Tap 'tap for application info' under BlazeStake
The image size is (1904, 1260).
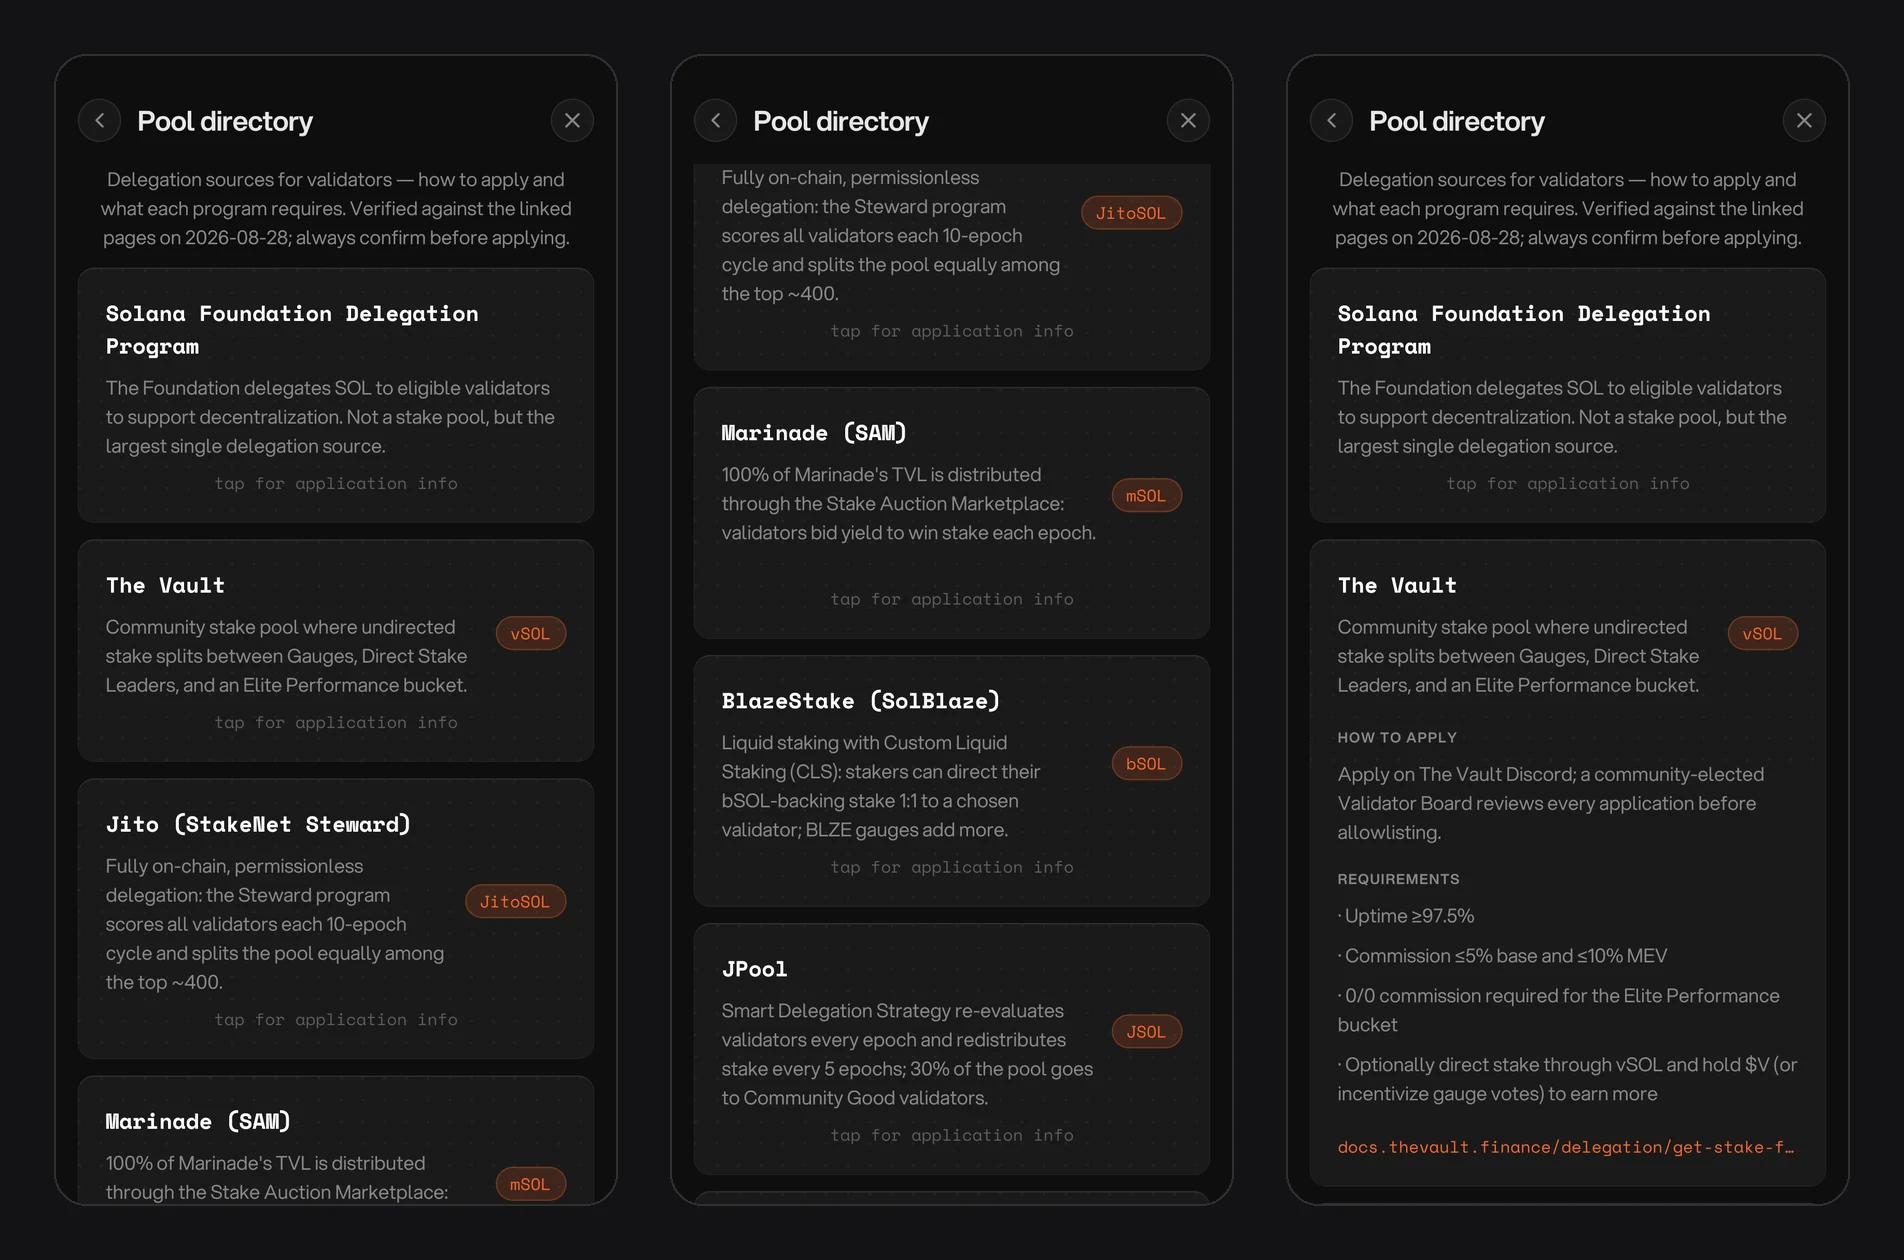952,868
